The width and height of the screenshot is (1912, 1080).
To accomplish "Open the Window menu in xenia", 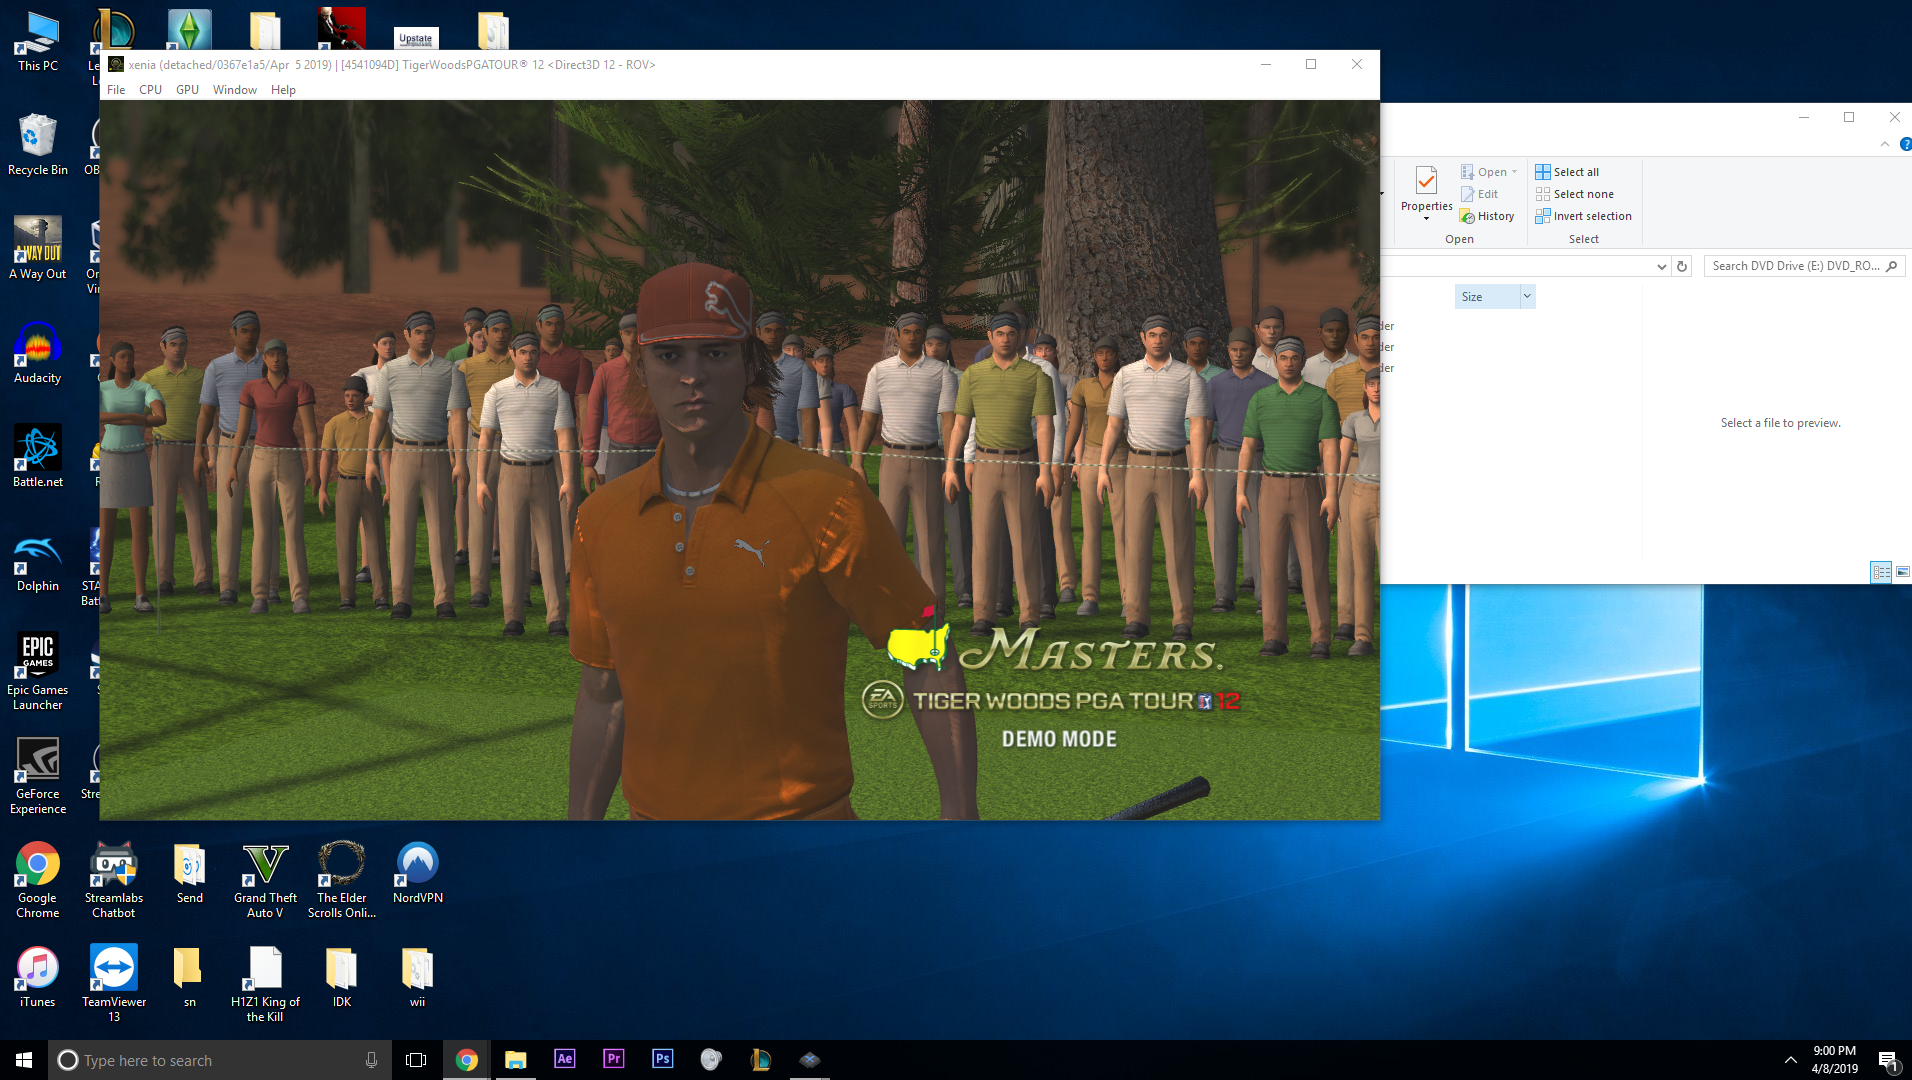I will [234, 90].
